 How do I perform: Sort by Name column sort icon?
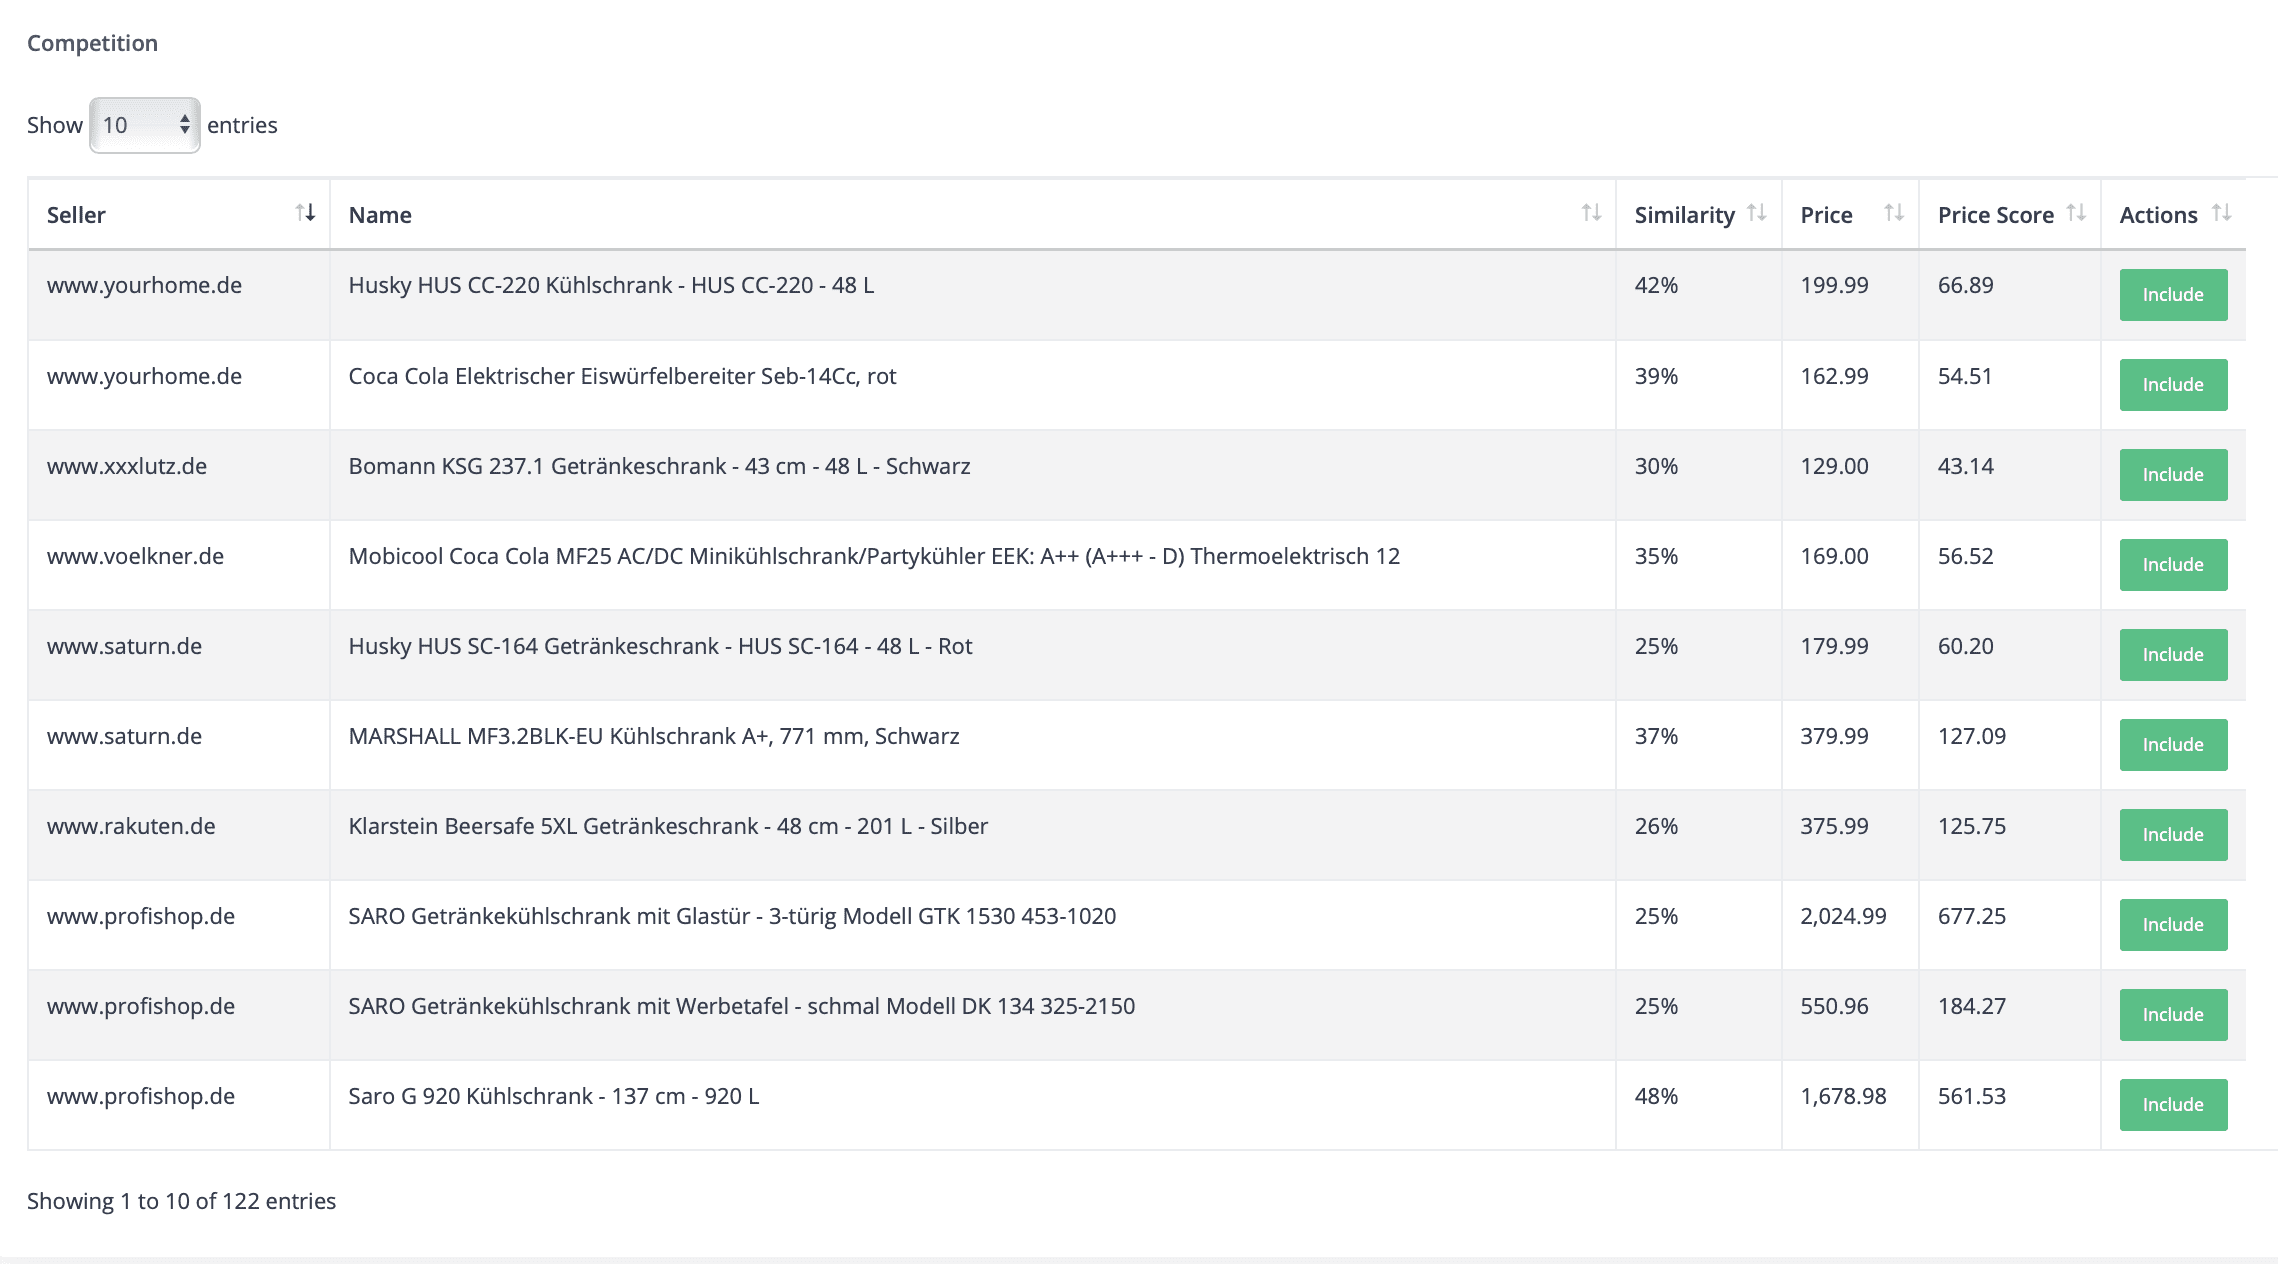(x=1591, y=213)
